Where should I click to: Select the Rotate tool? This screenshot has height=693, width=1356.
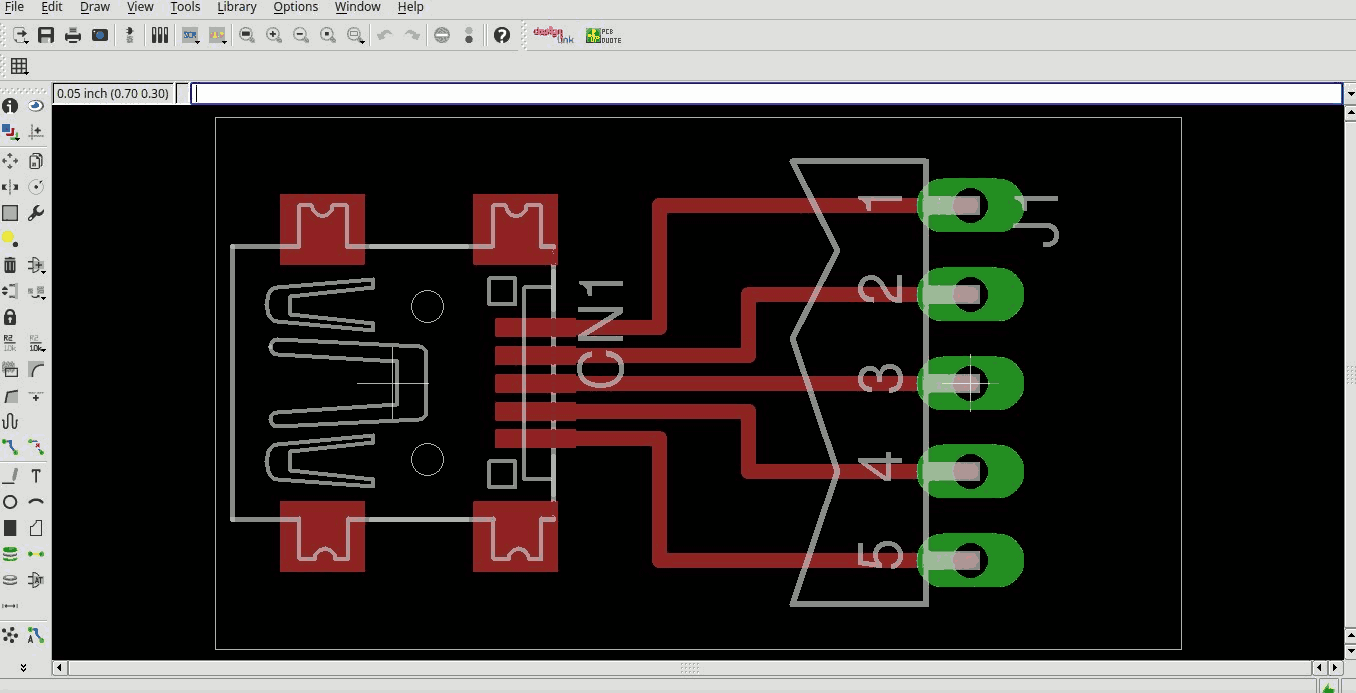tap(36, 187)
